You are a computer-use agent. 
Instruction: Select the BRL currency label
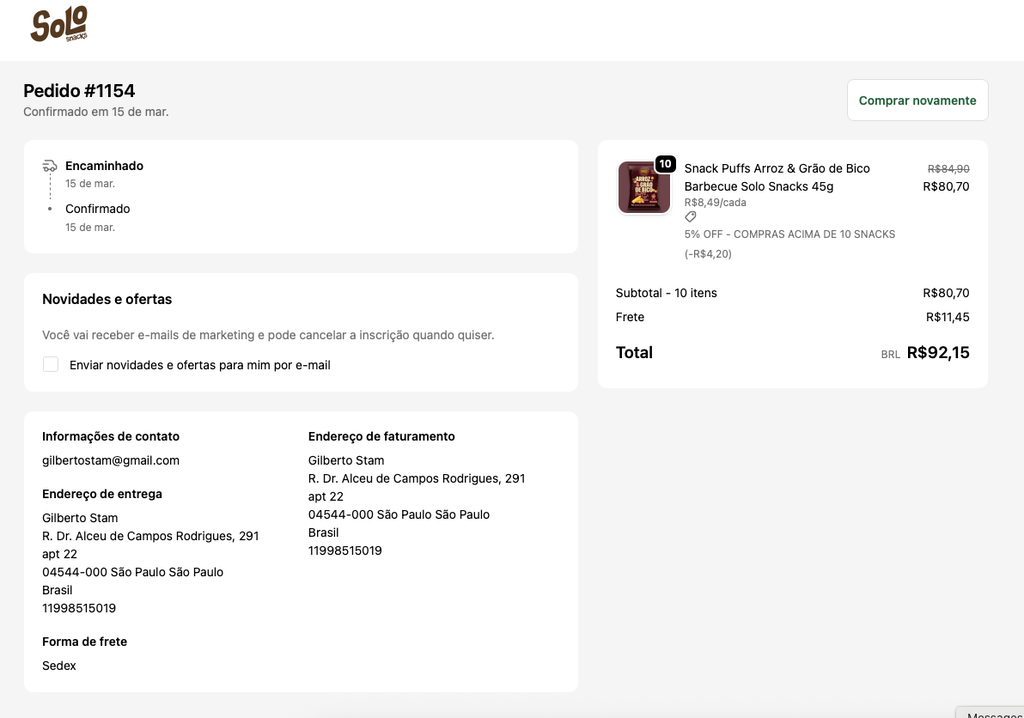(x=890, y=355)
